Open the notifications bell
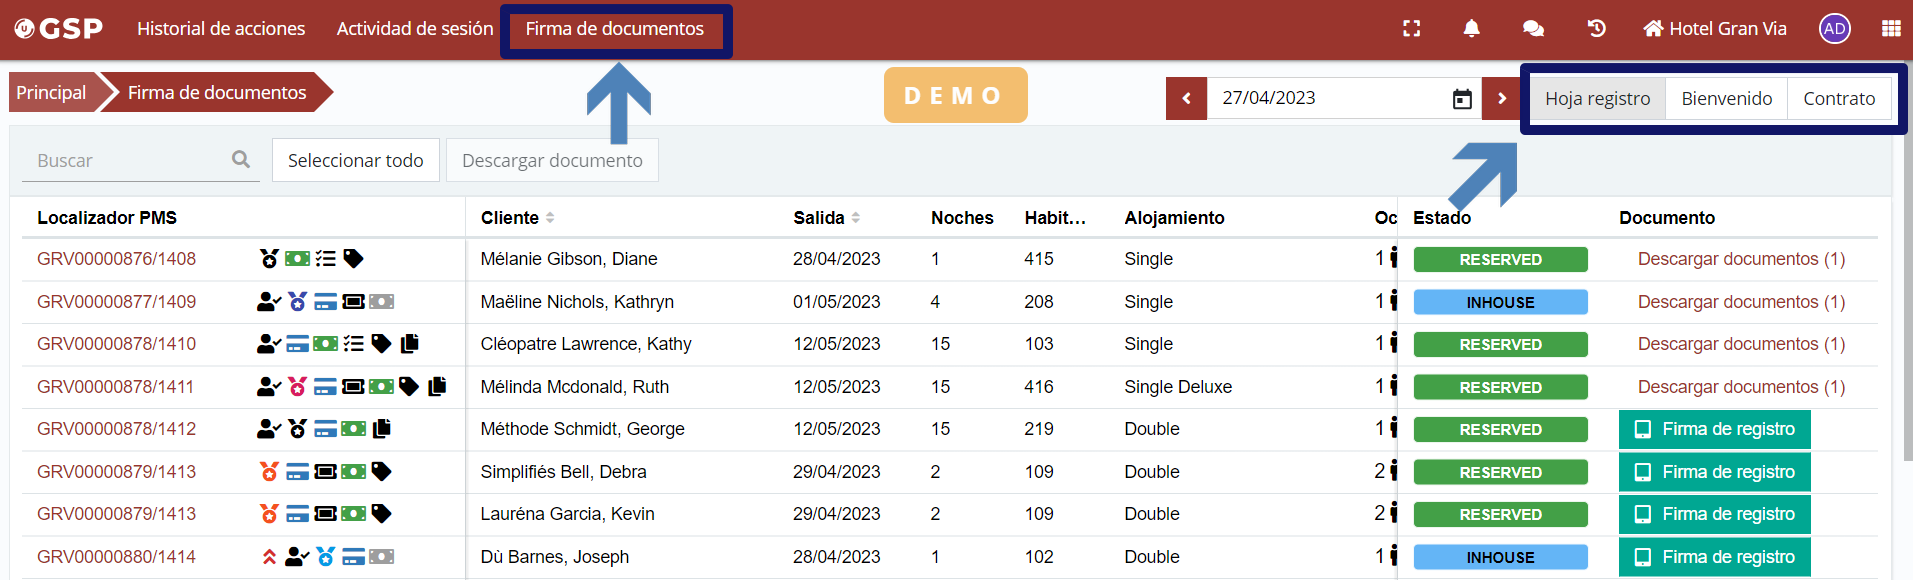This screenshot has height=580, width=1913. (1471, 29)
